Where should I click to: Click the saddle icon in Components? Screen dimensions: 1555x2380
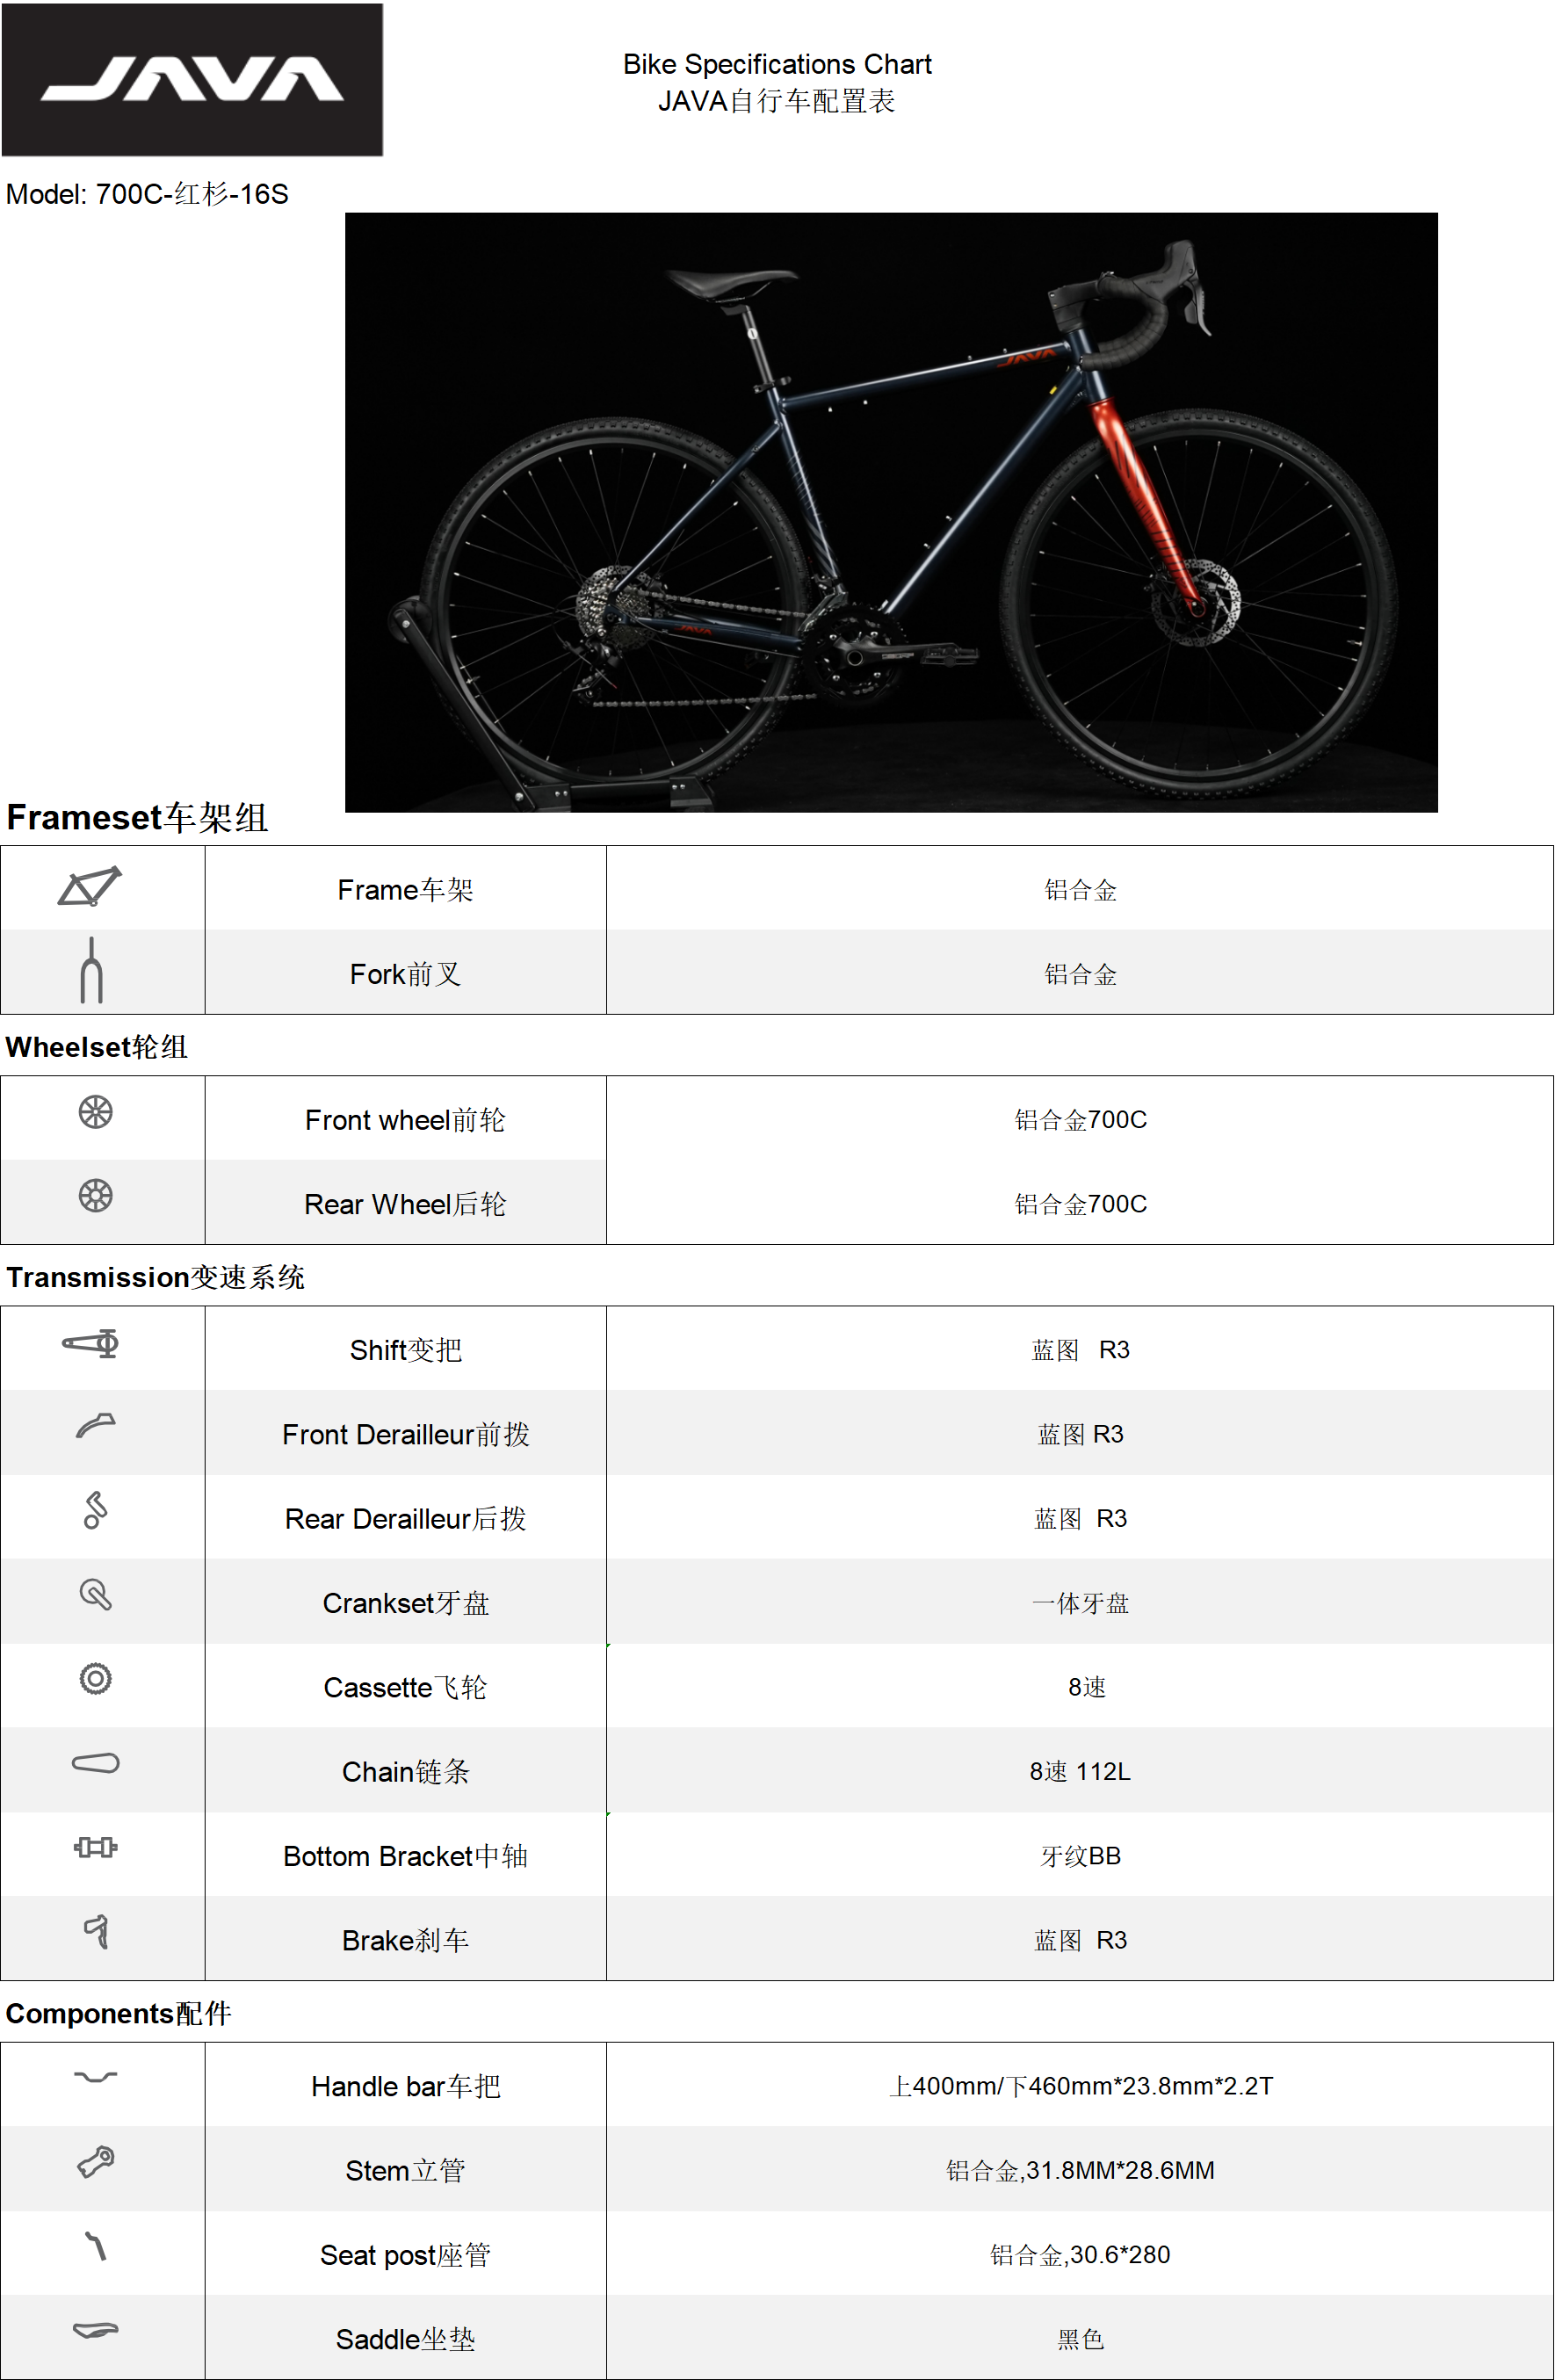(x=95, y=2330)
